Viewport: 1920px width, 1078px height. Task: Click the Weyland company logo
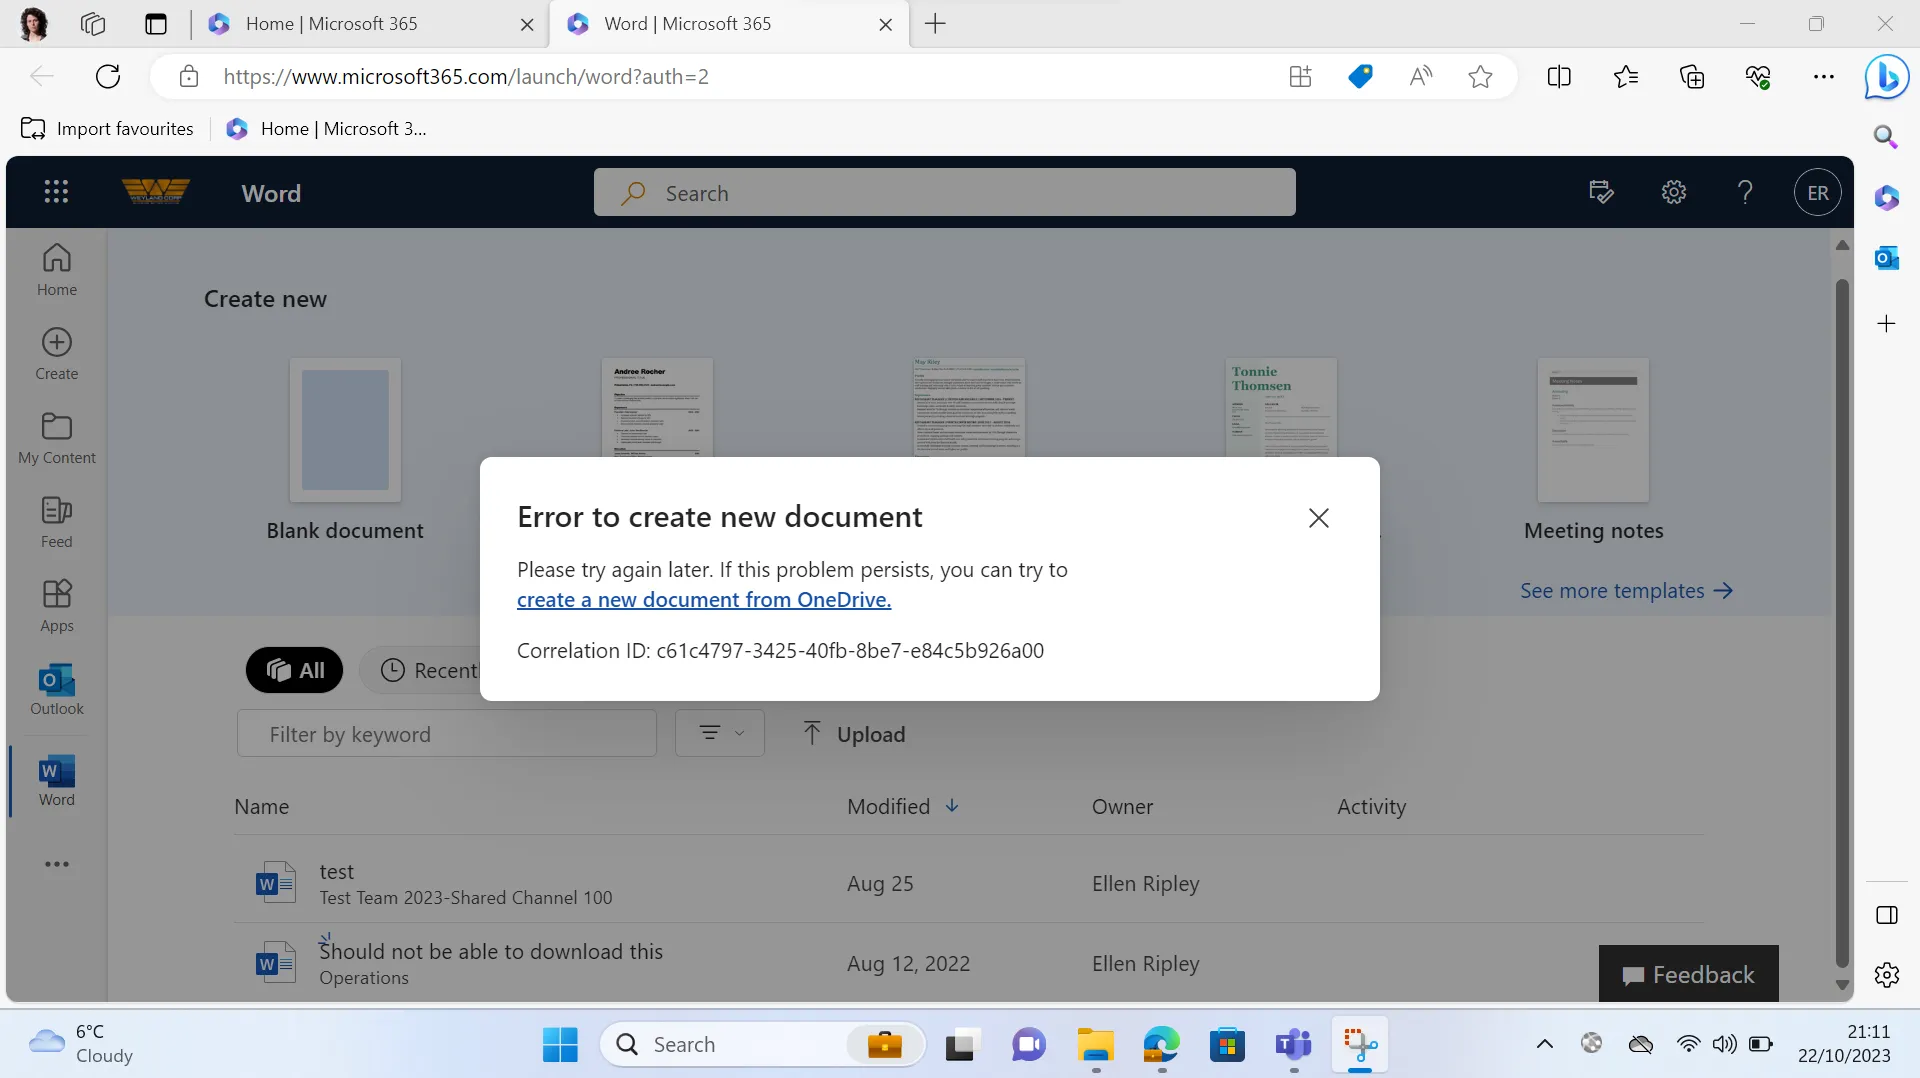click(155, 192)
